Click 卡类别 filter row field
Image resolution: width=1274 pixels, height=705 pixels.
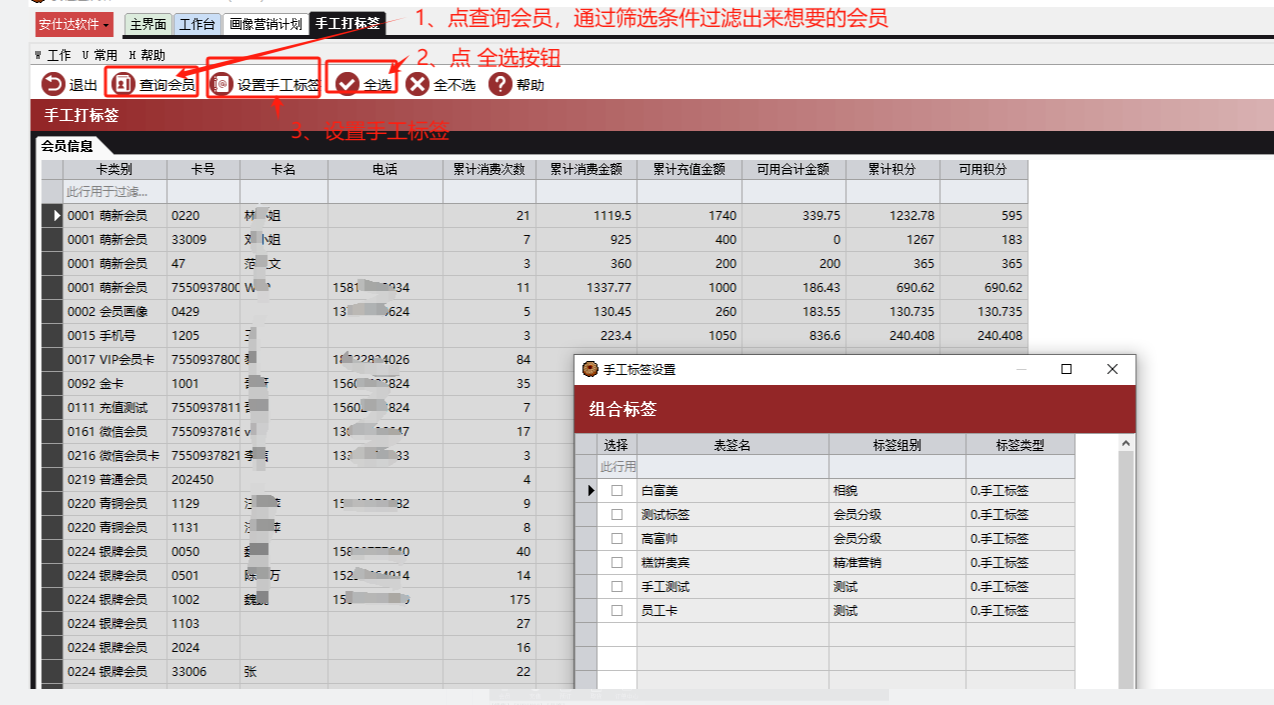click(114, 191)
